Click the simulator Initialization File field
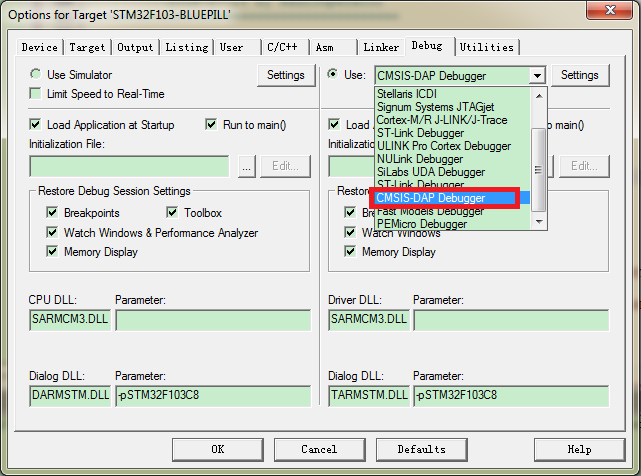 (129, 166)
